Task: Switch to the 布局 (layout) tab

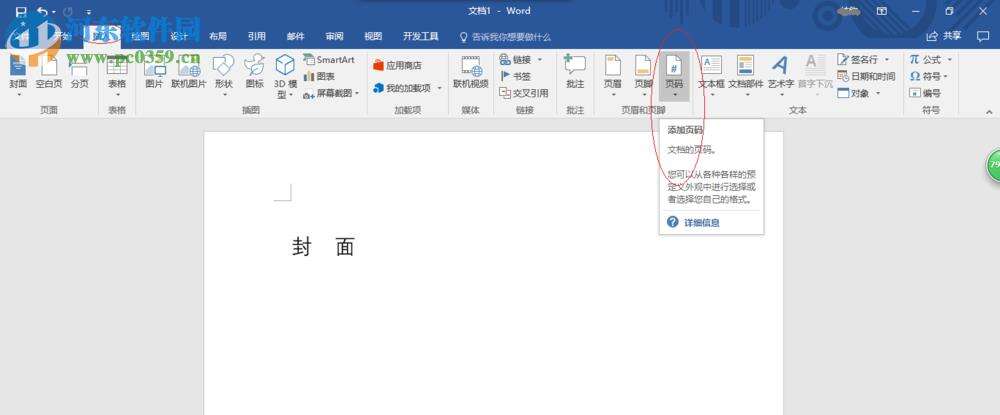Action: [x=217, y=36]
